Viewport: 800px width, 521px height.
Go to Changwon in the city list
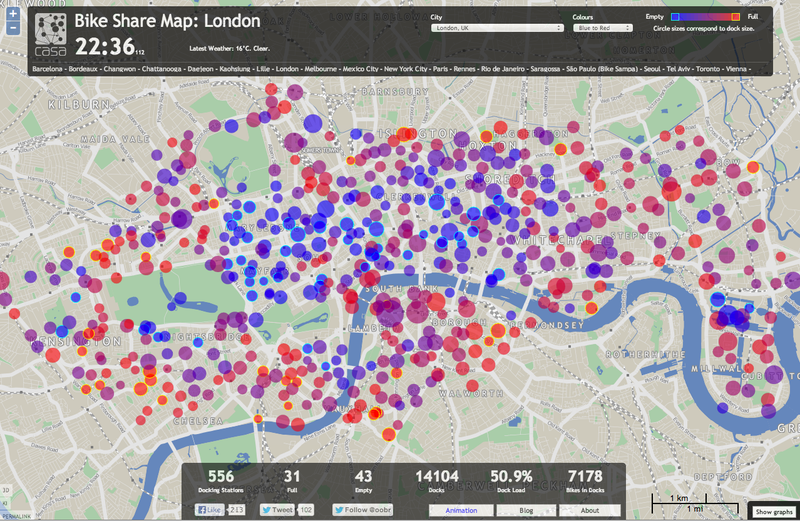pos(120,69)
